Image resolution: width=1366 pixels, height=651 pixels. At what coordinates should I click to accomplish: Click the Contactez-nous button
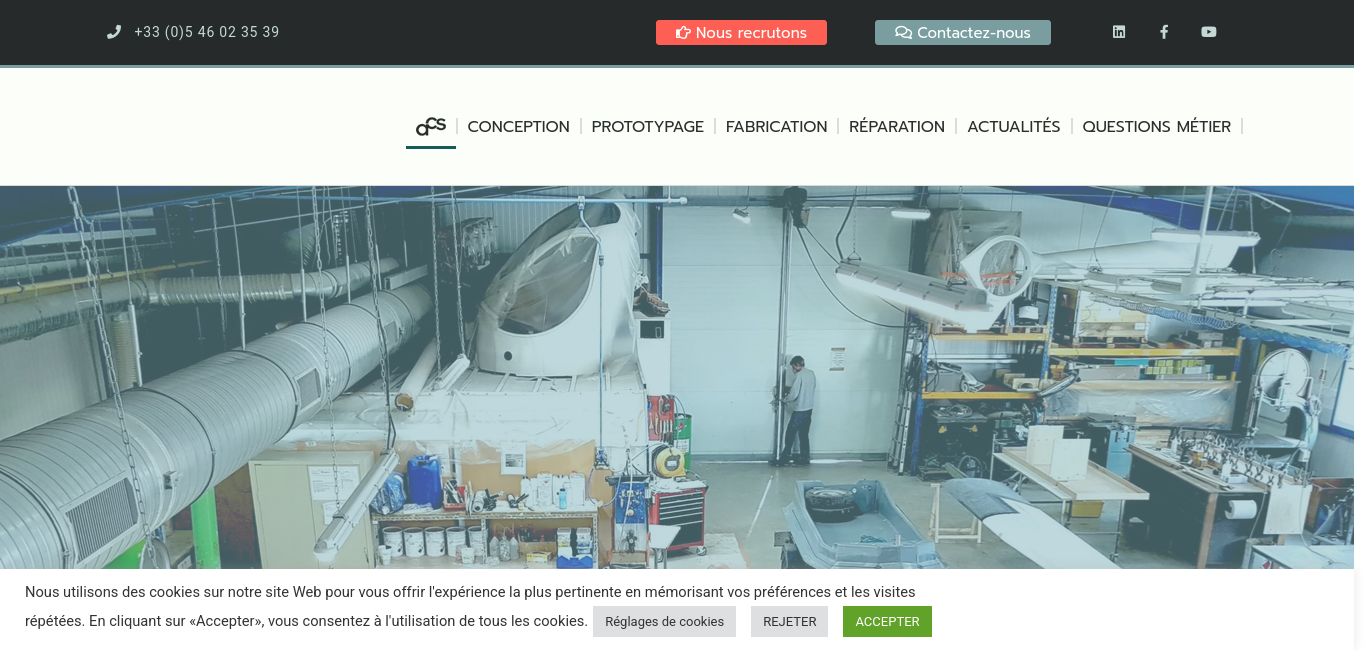pos(963,33)
